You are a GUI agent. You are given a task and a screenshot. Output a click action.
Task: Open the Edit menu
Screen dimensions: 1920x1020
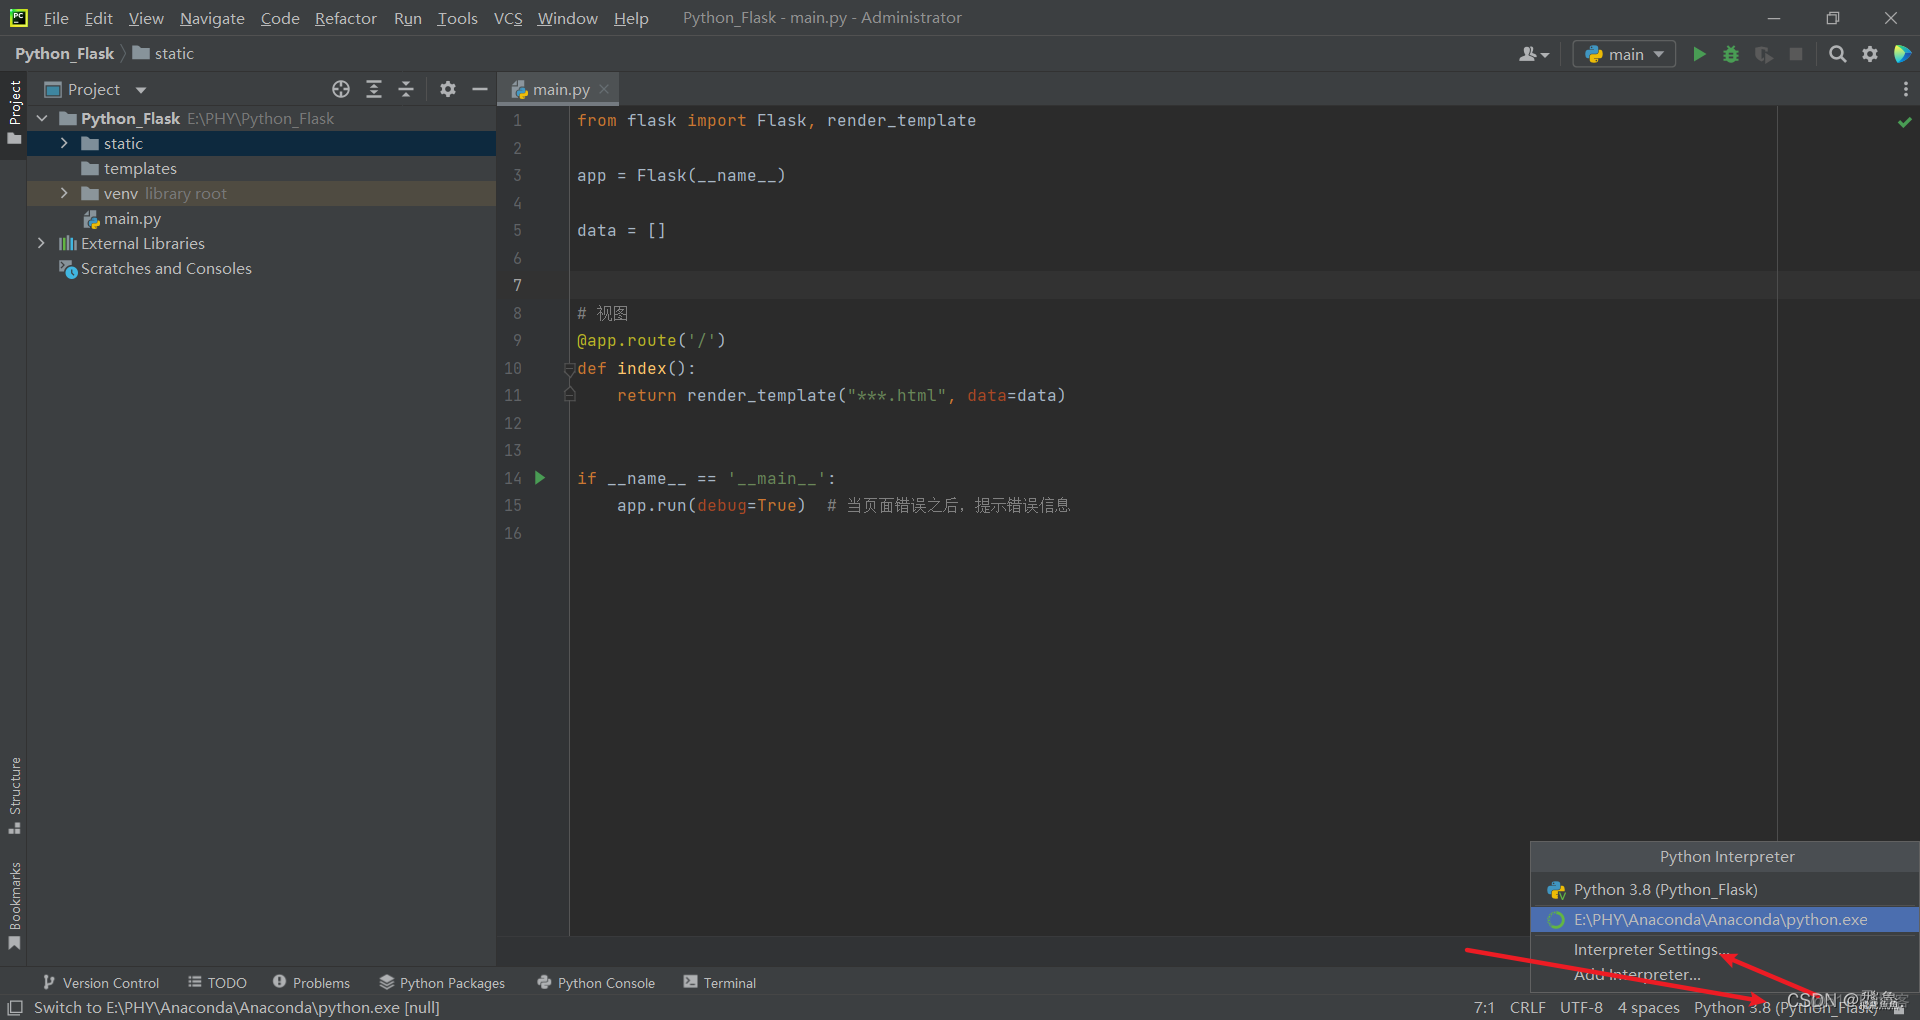pyautogui.click(x=99, y=18)
